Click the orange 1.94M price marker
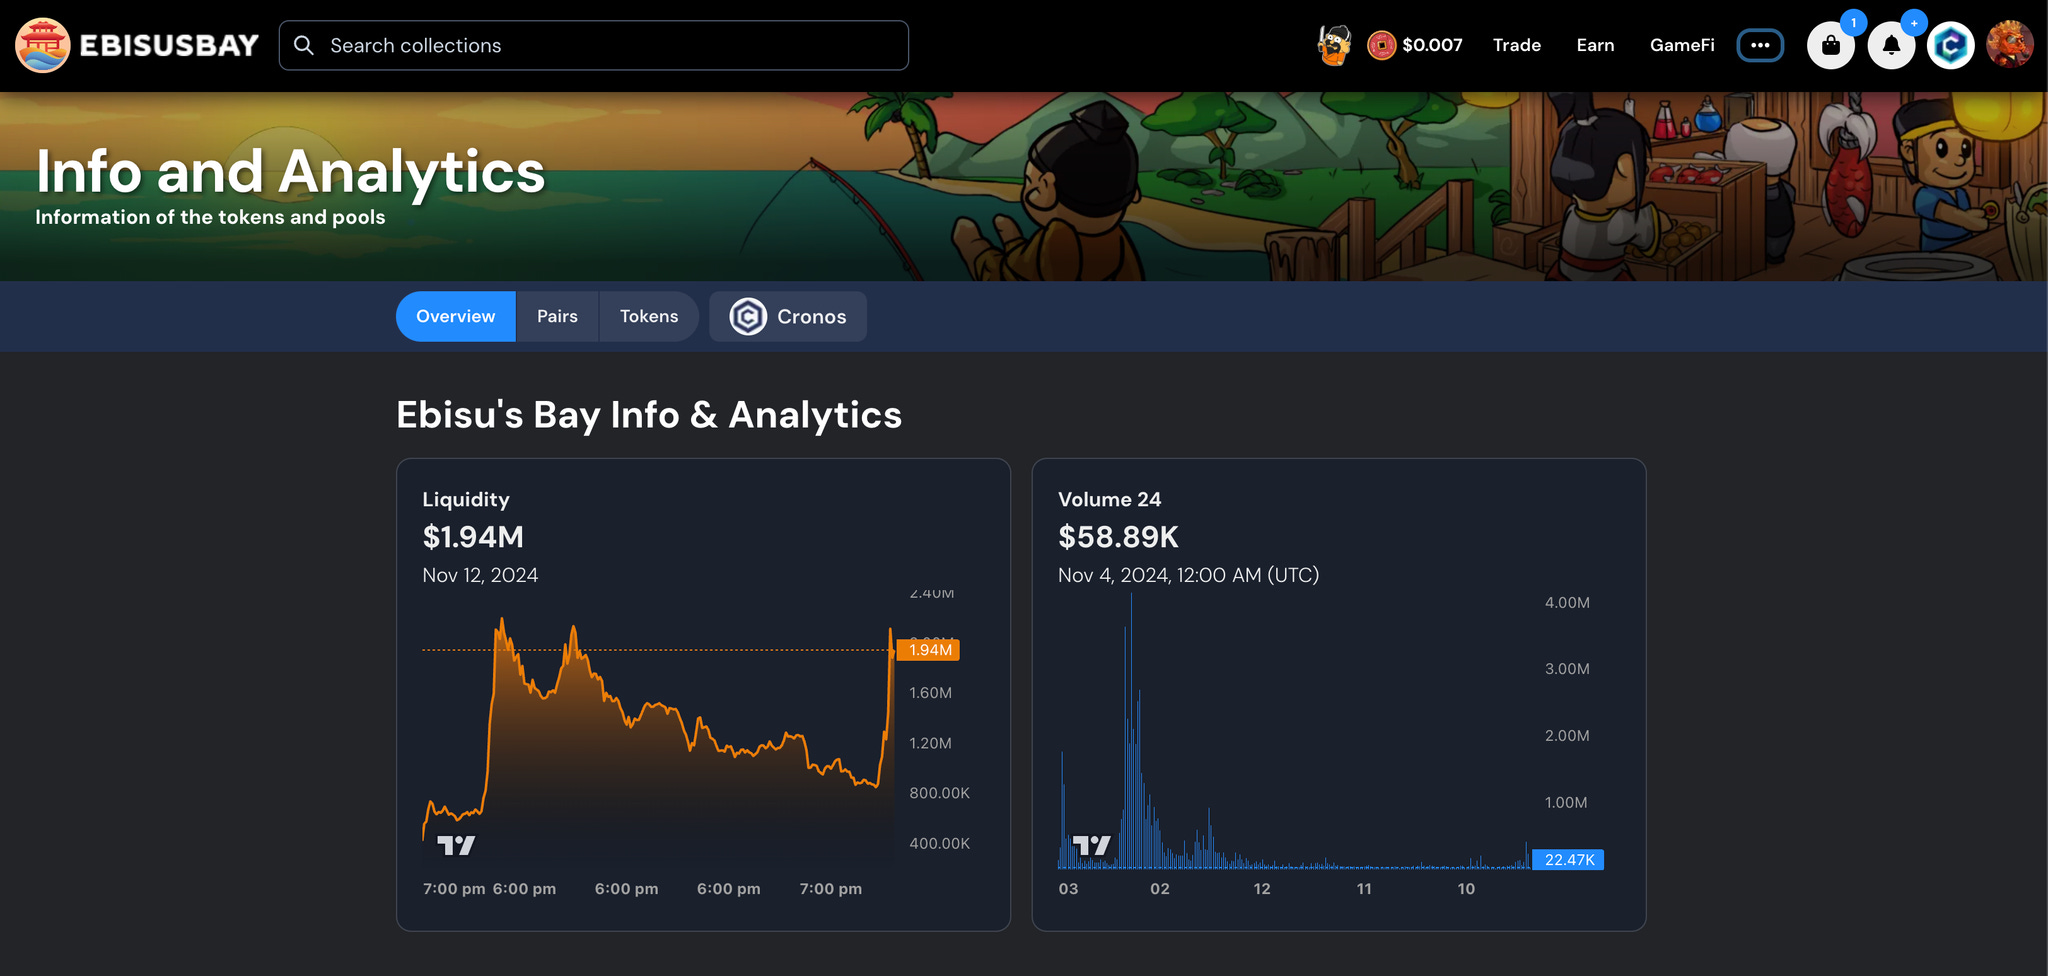This screenshot has width=2048, height=976. point(929,650)
